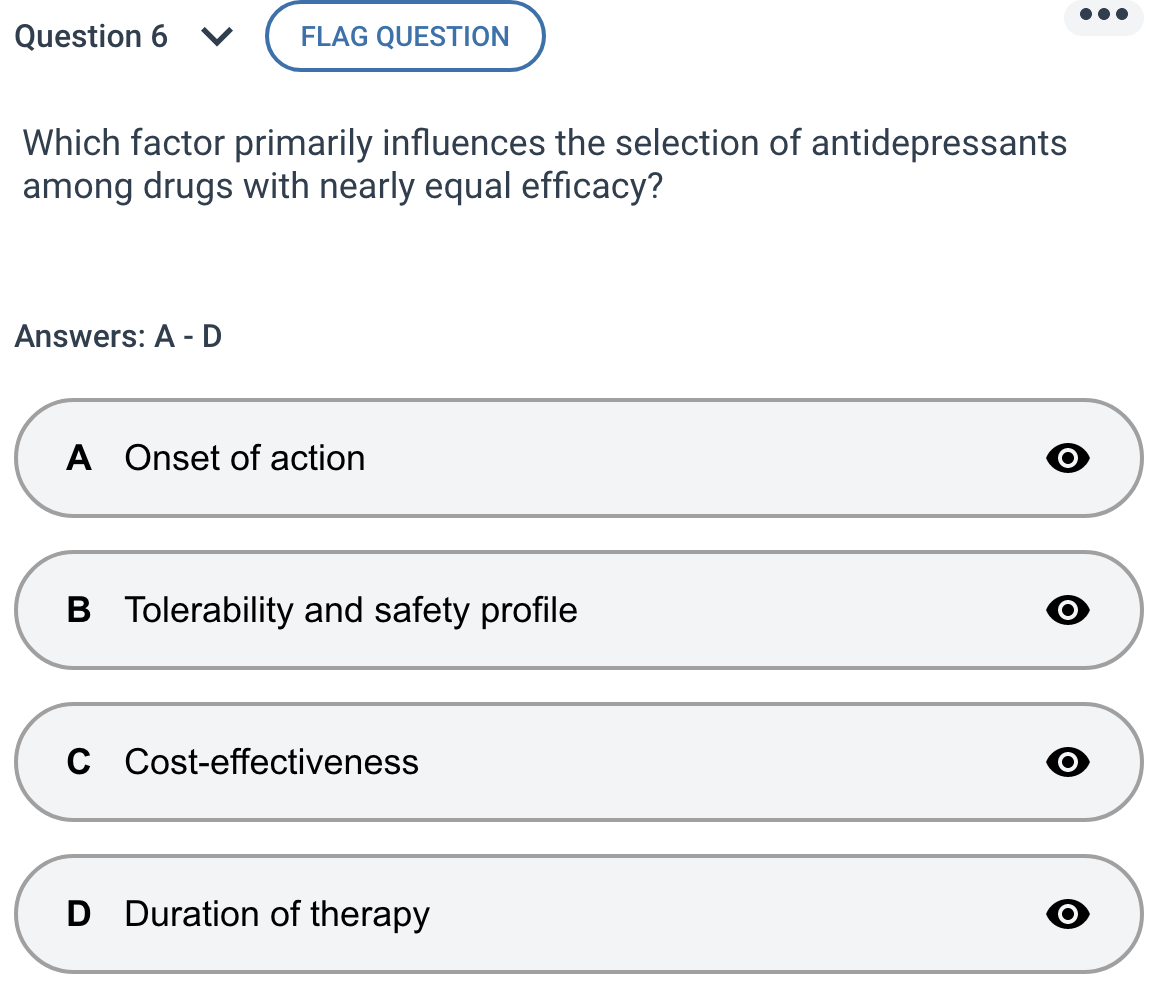Open the three-dot more options menu
The width and height of the screenshot is (1154, 1000).
pos(1103,15)
